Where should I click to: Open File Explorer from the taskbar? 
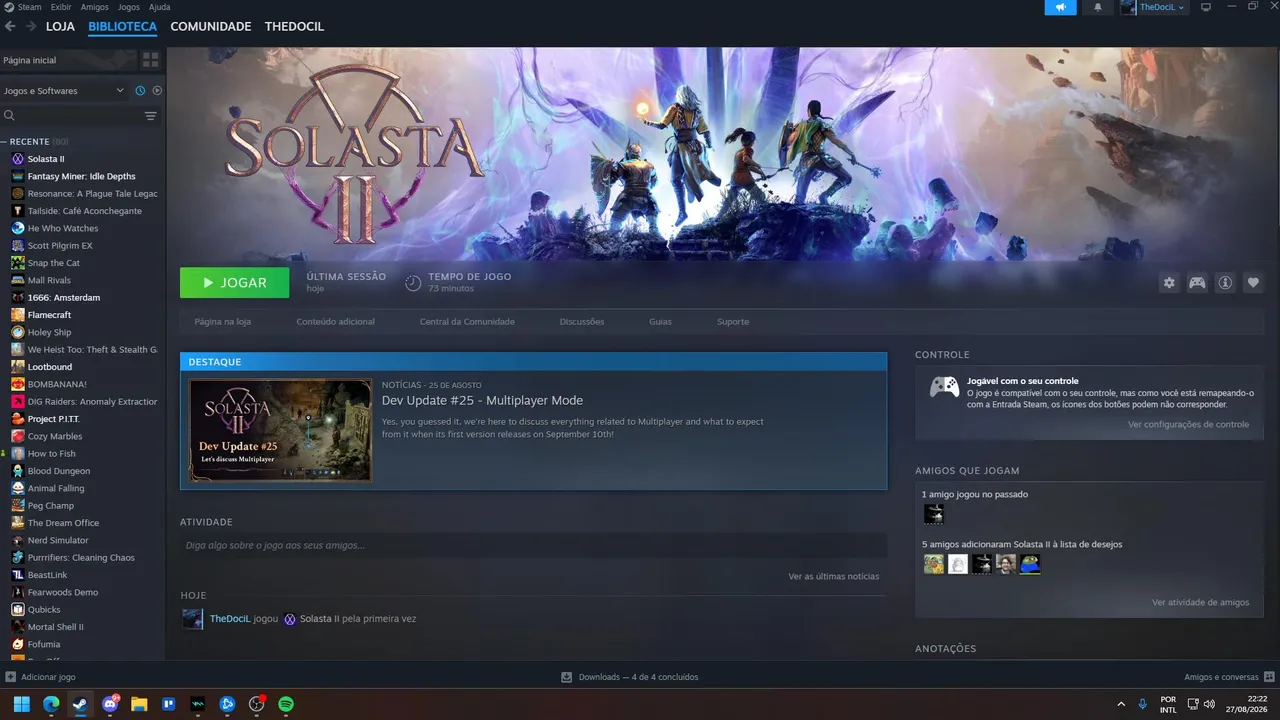tap(139, 704)
